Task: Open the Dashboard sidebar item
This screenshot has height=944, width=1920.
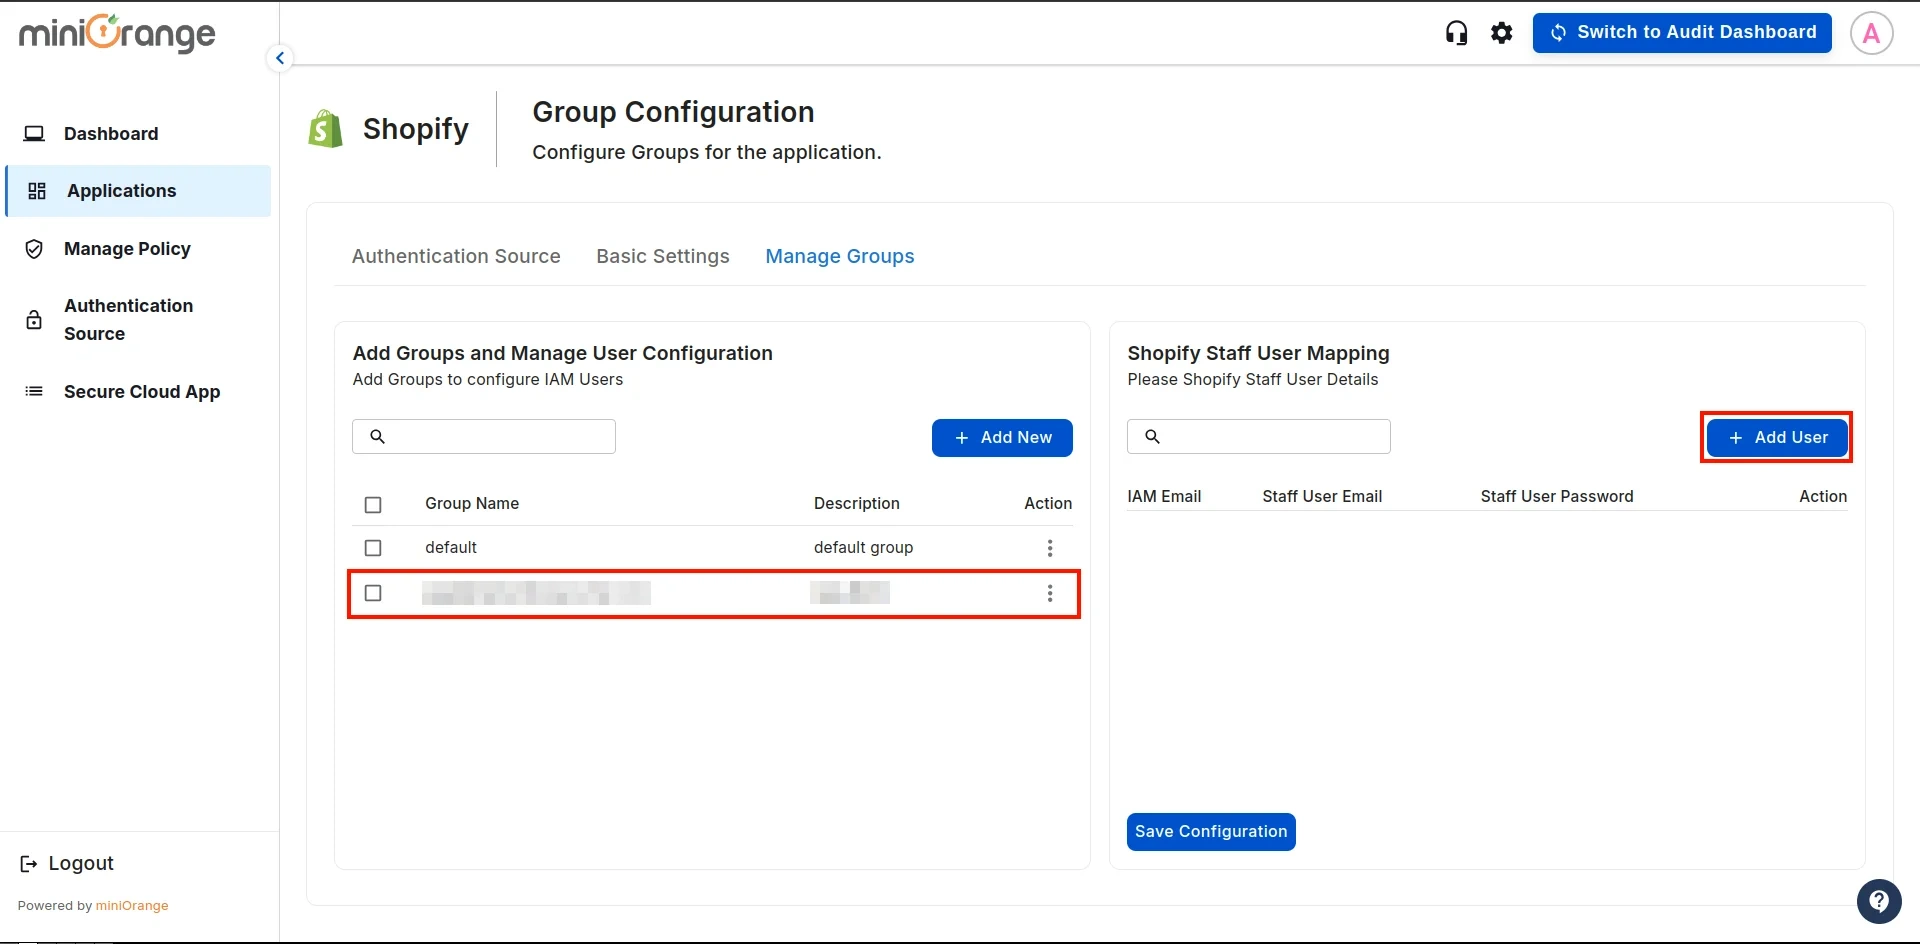Action: (110, 133)
